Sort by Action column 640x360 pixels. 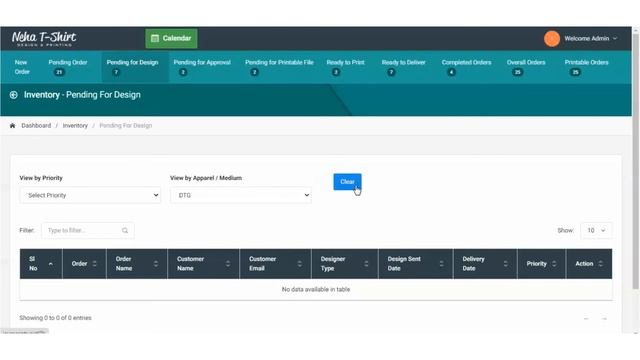589,264
